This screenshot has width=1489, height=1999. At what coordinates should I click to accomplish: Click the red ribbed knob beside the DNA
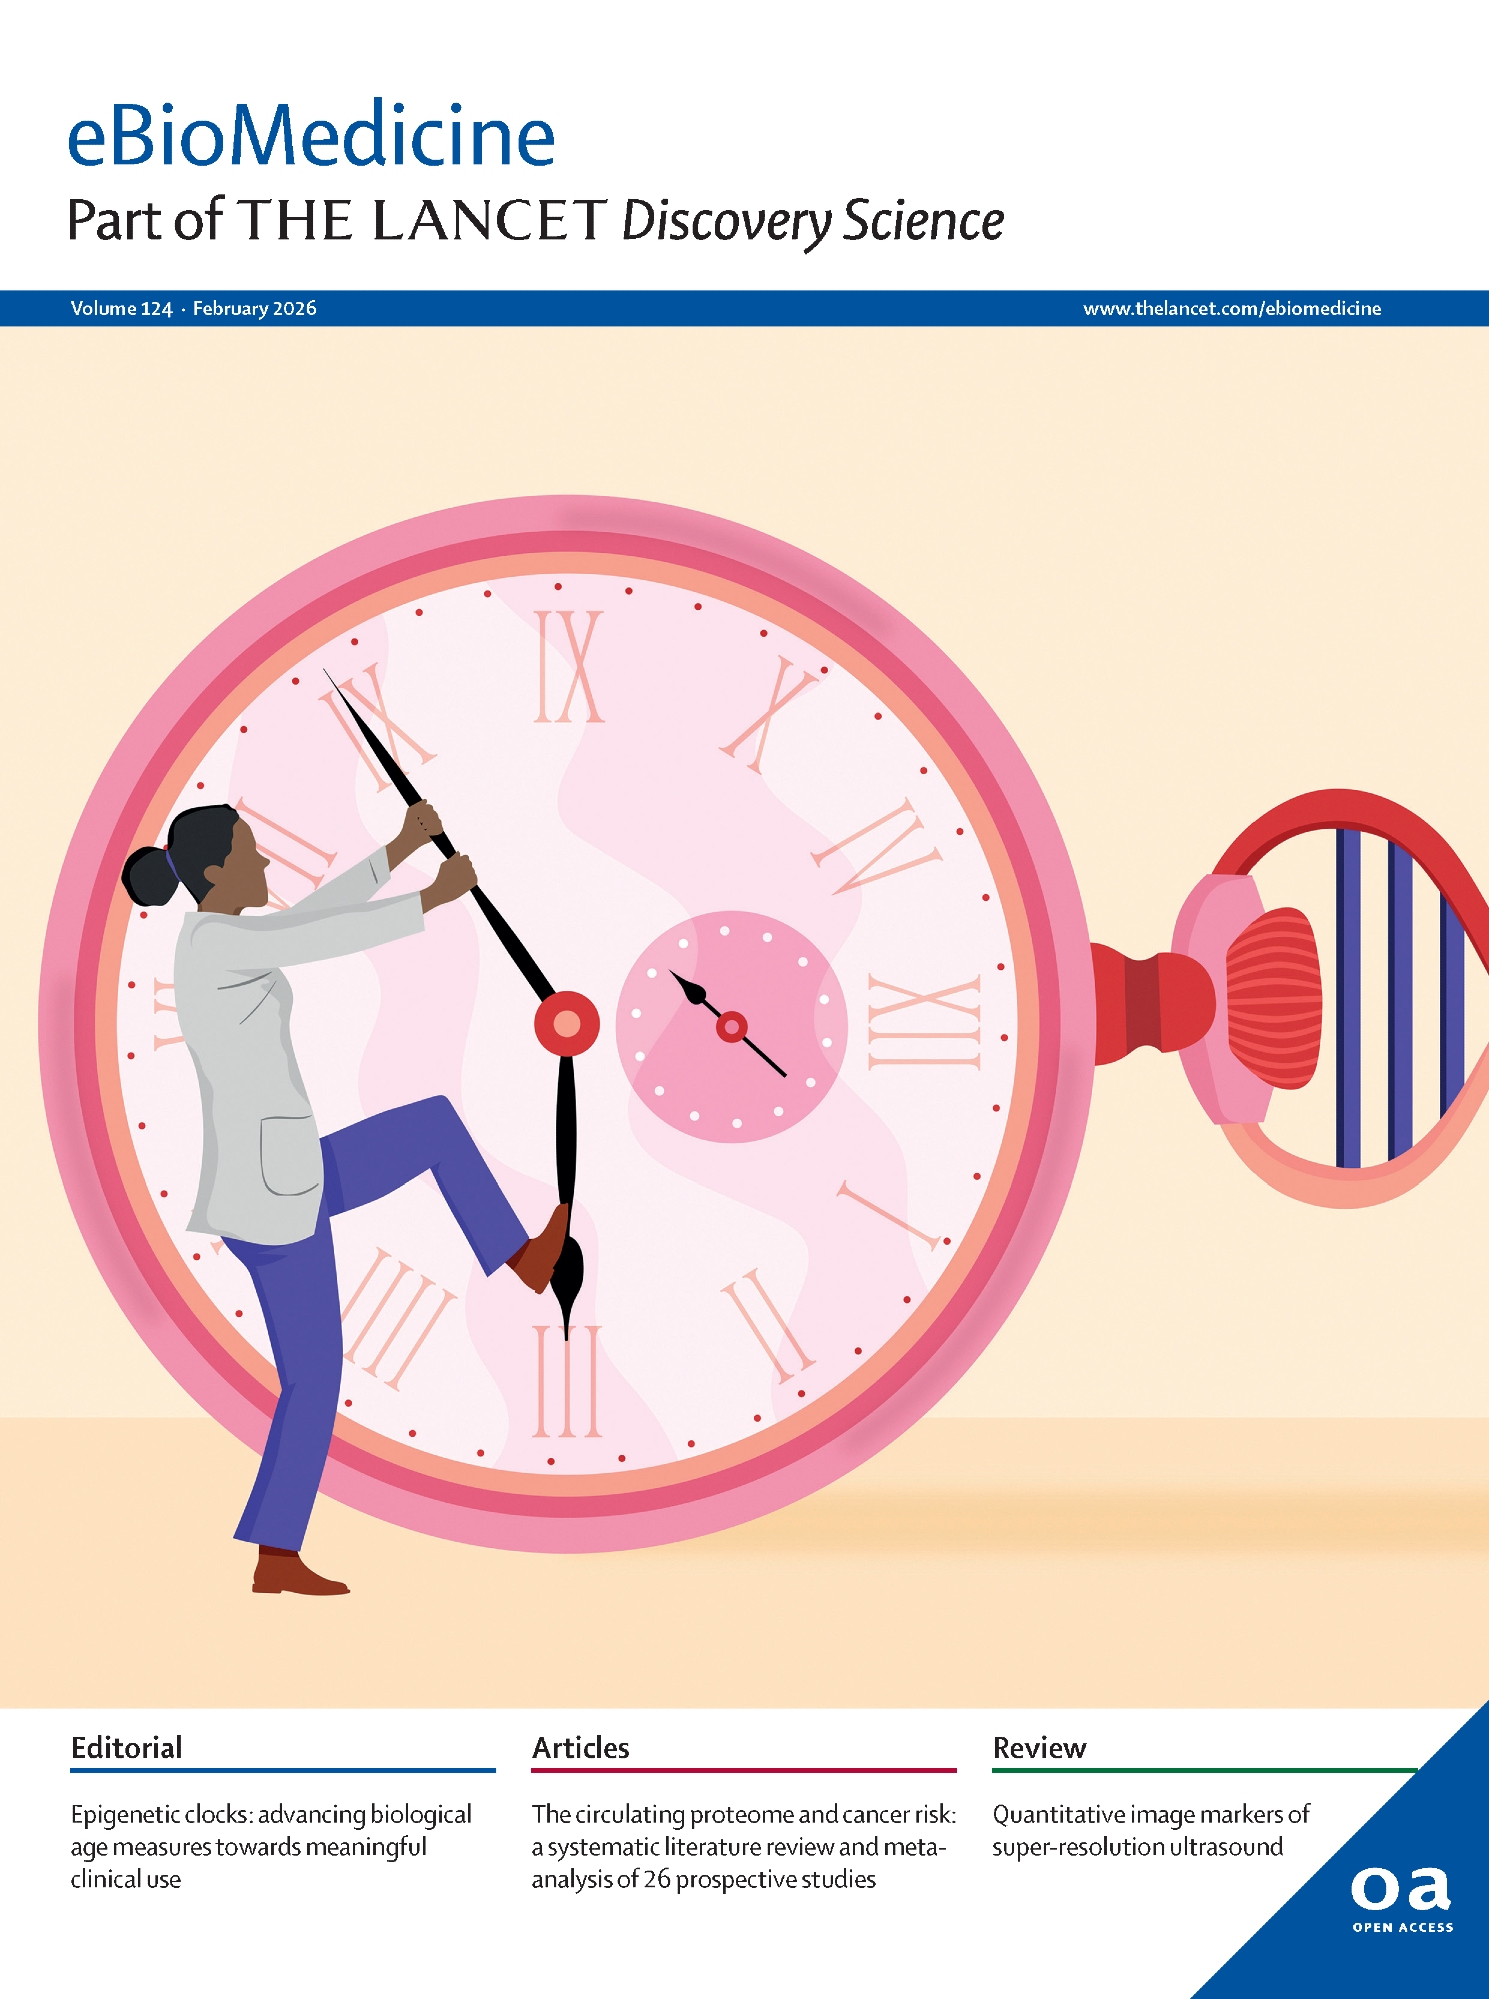tap(1273, 998)
